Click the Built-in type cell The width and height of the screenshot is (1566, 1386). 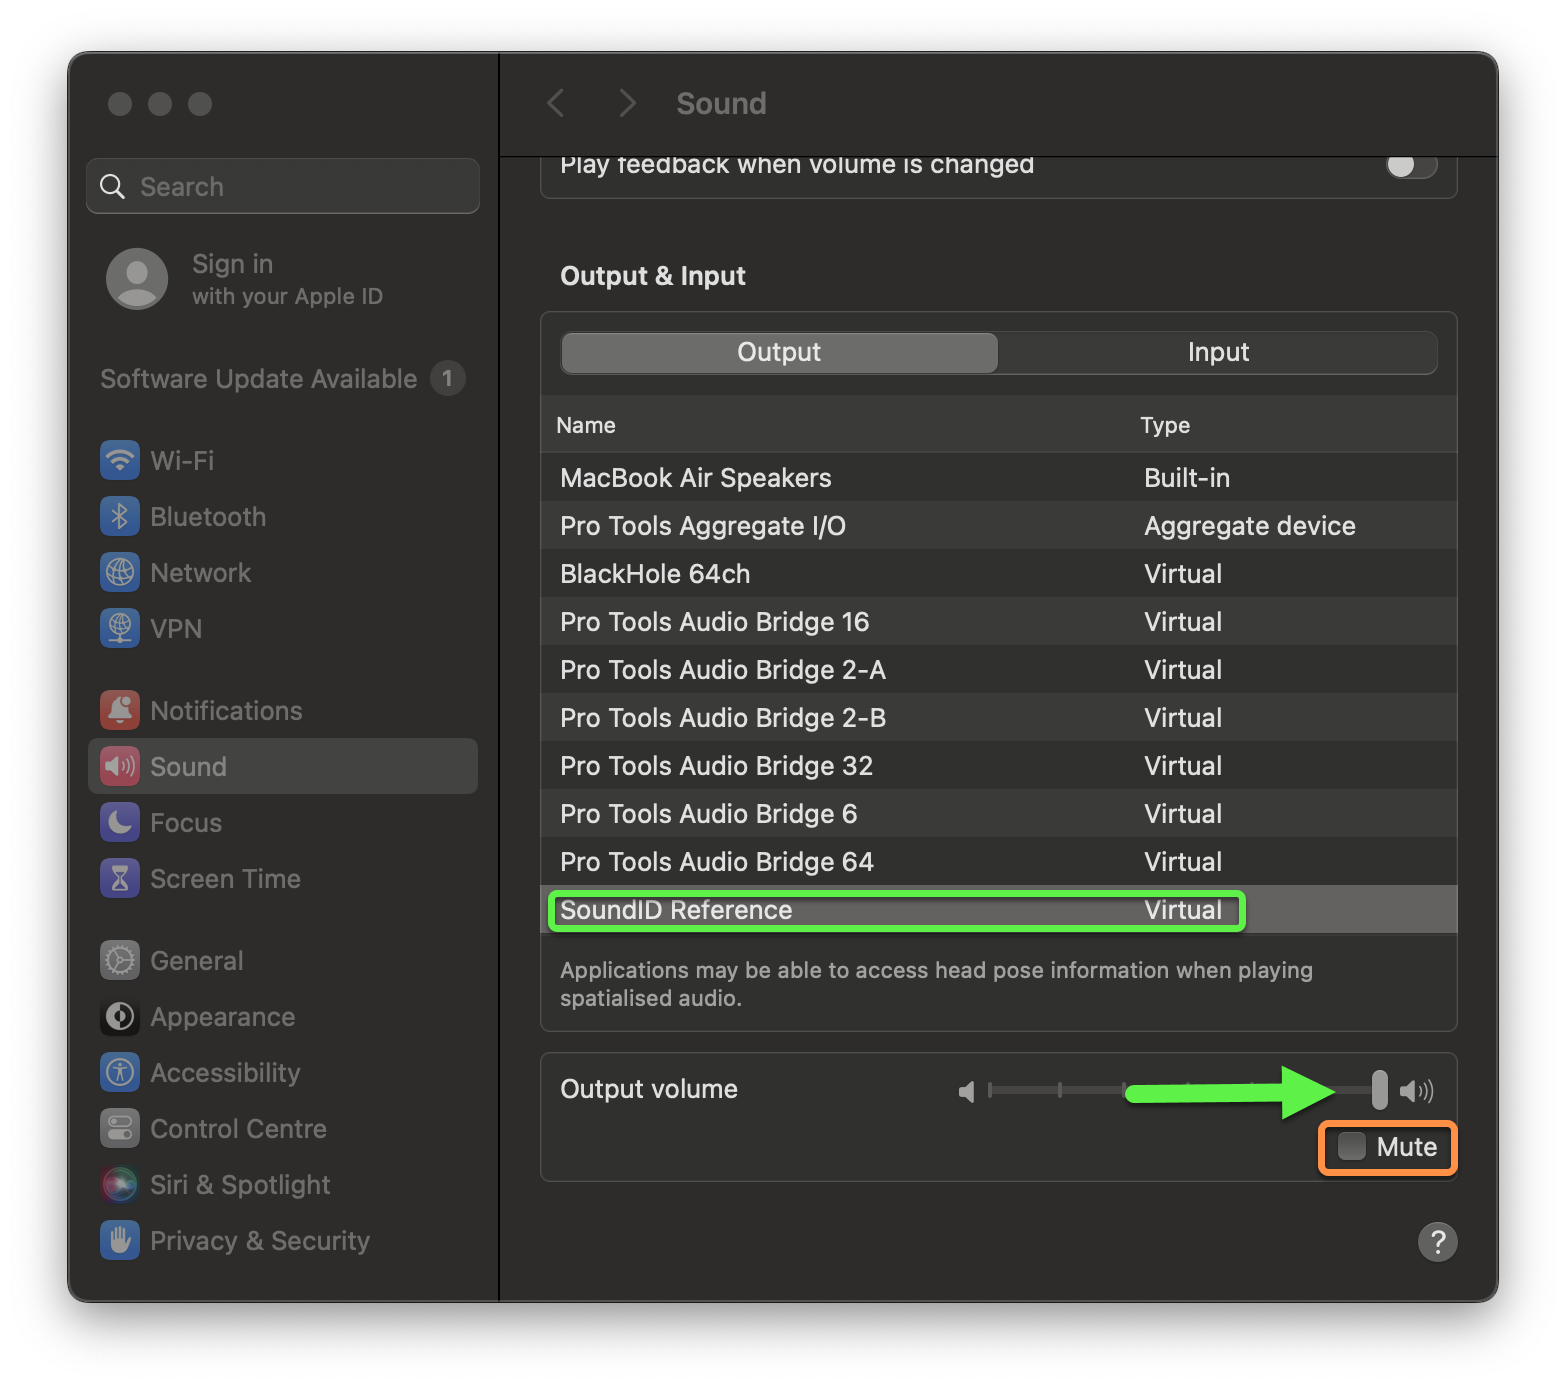tap(1187, 477)
